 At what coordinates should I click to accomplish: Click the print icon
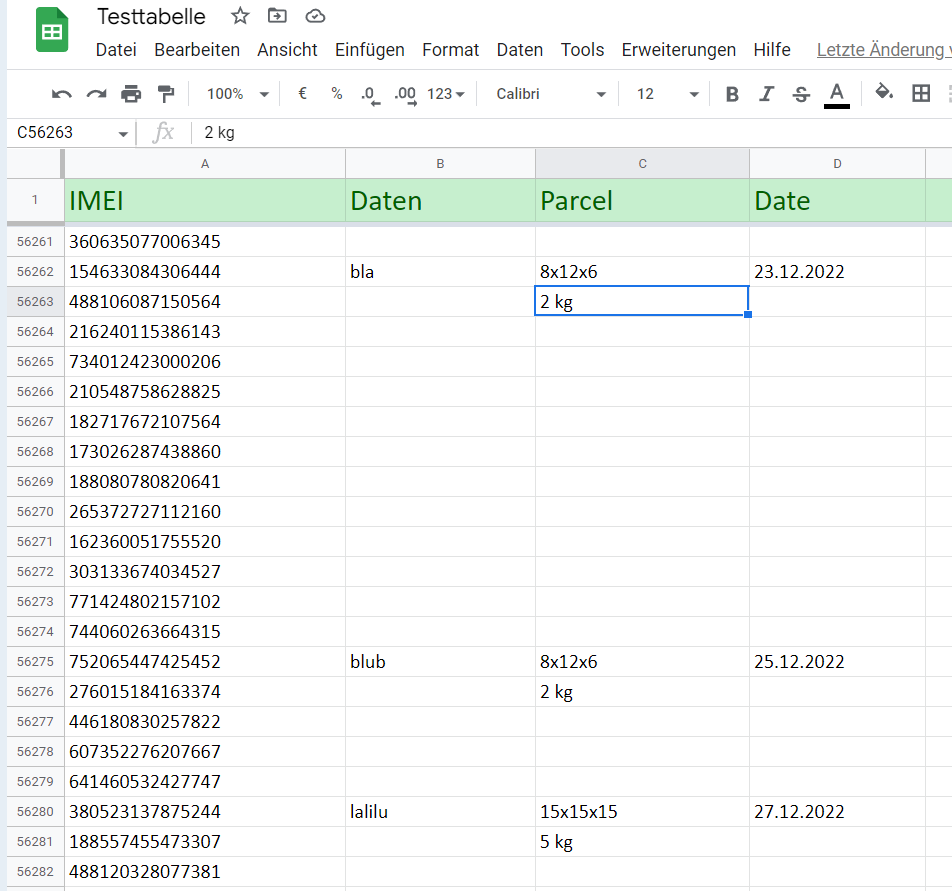coord(131,94)
